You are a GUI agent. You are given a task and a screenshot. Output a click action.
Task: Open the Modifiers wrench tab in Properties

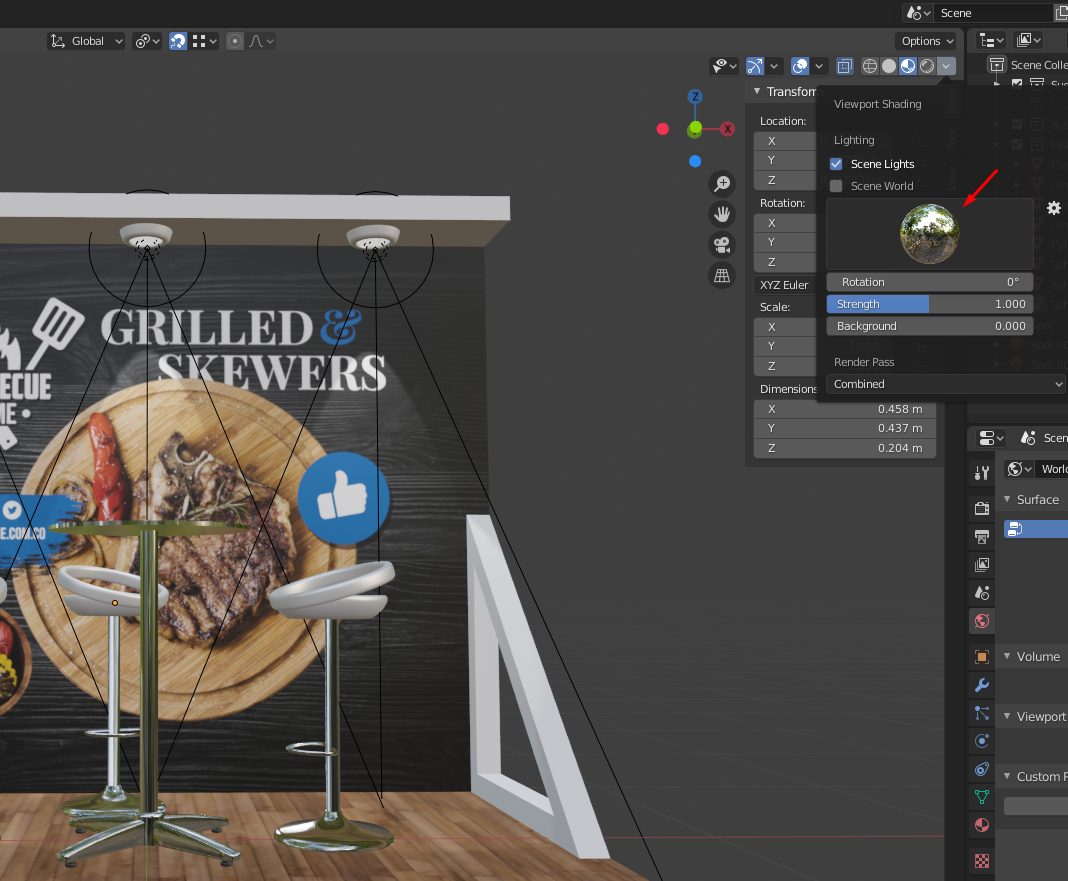[x=981, y=685]
